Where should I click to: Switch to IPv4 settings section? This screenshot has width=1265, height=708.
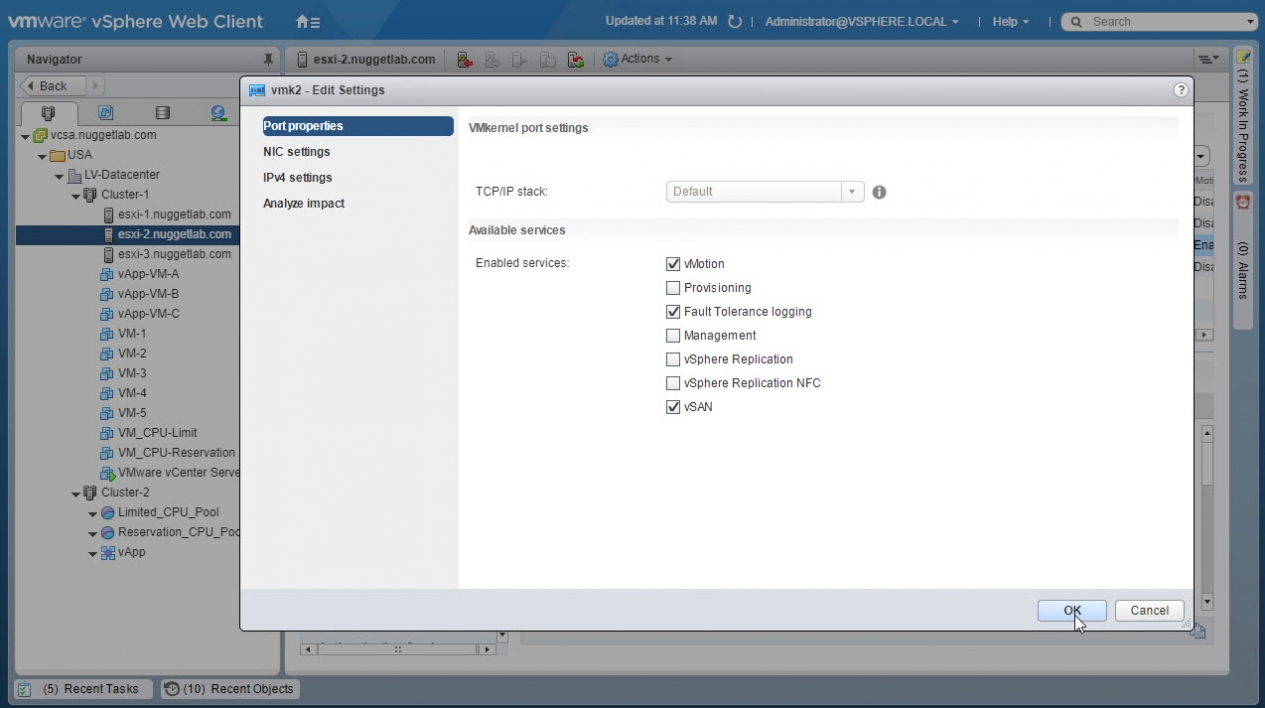297,178
